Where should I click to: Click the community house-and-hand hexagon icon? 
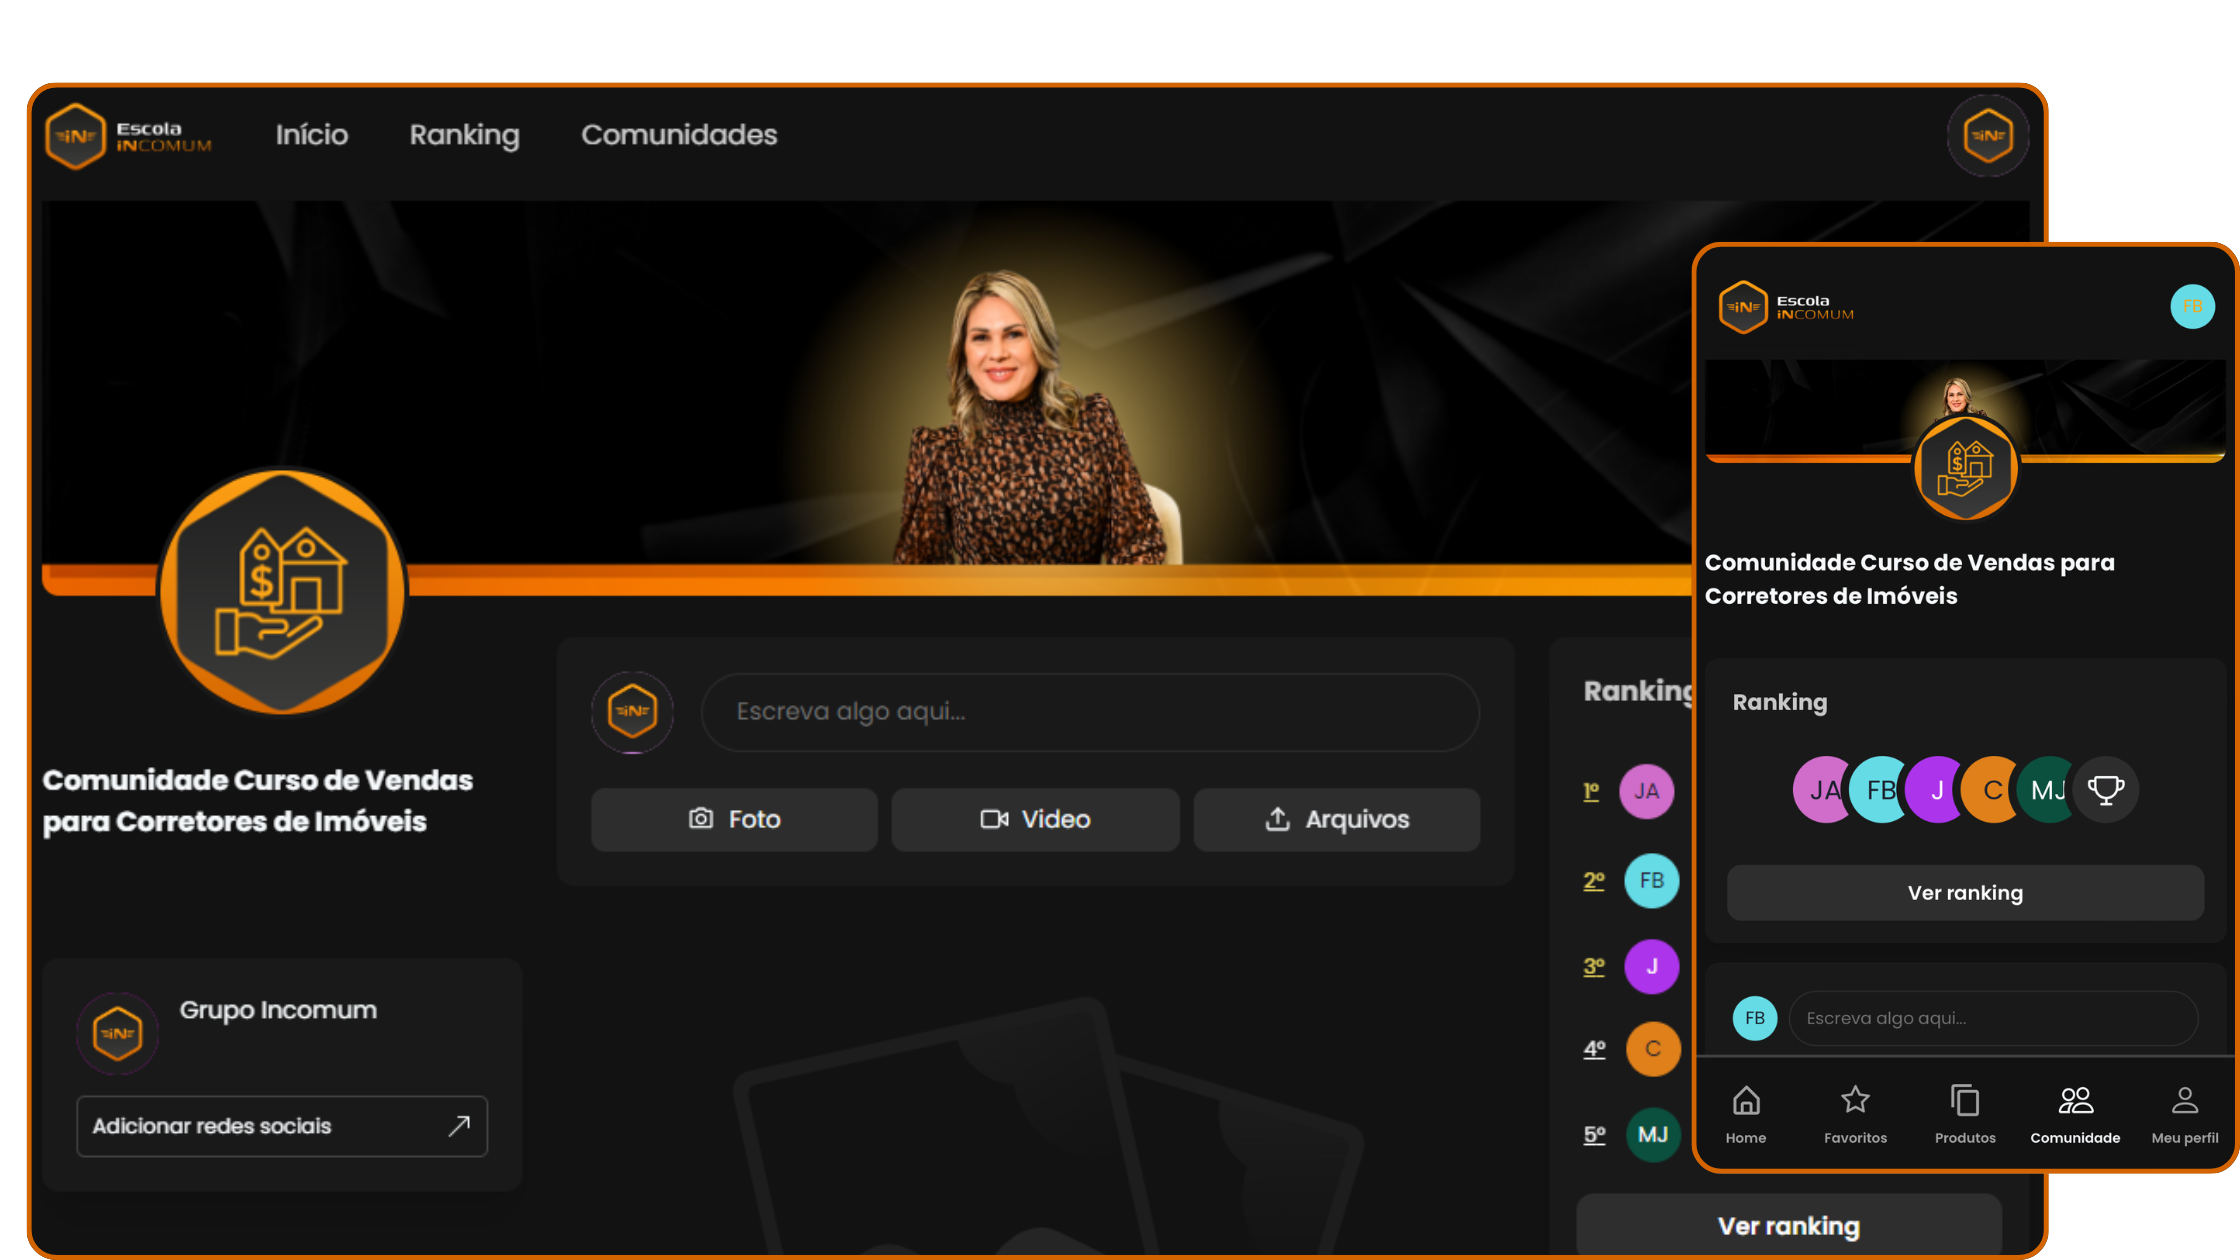282,592
